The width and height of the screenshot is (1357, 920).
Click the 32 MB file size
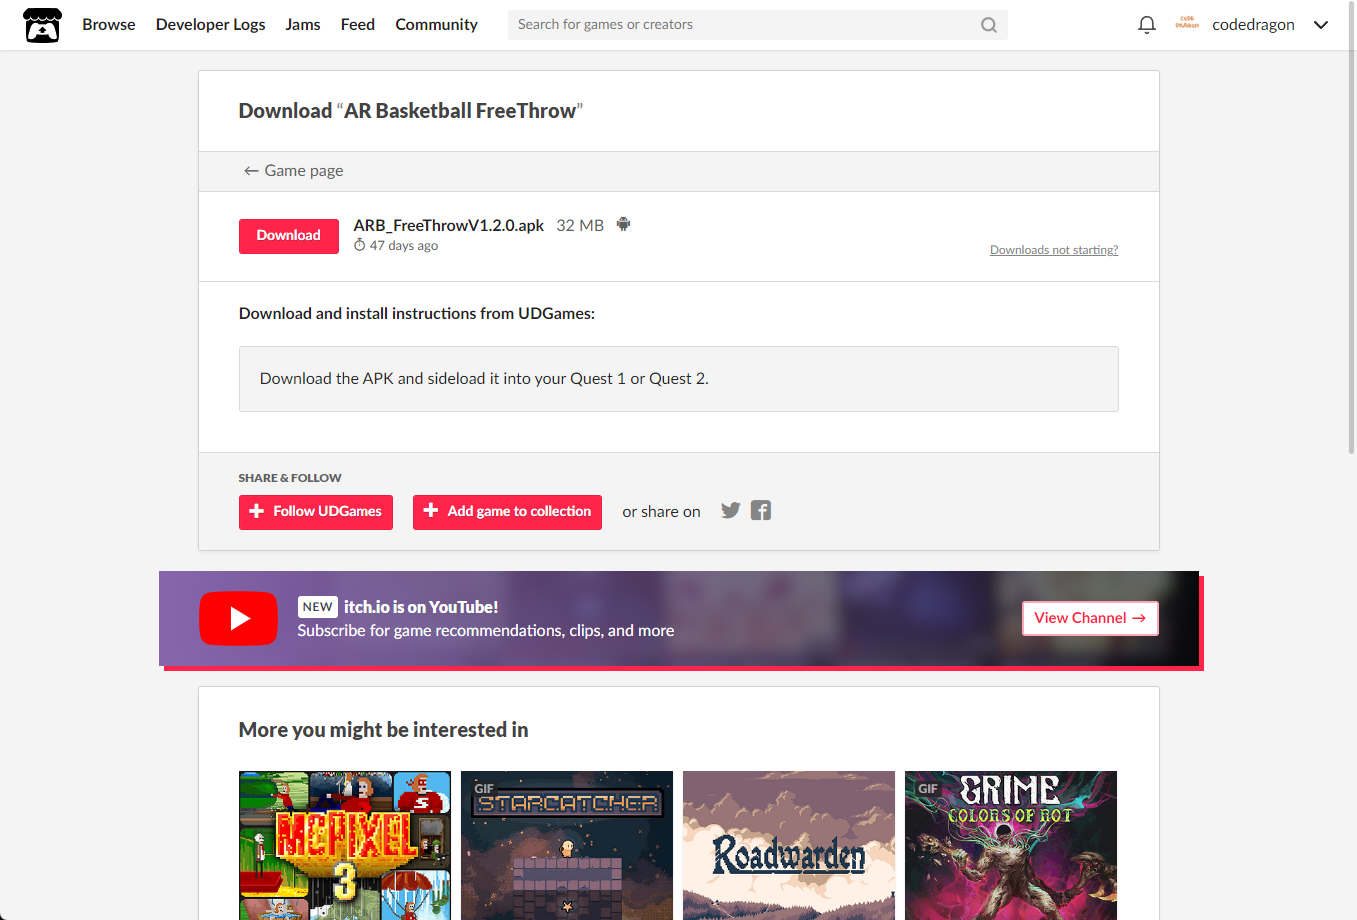click(x=580, y=225)
